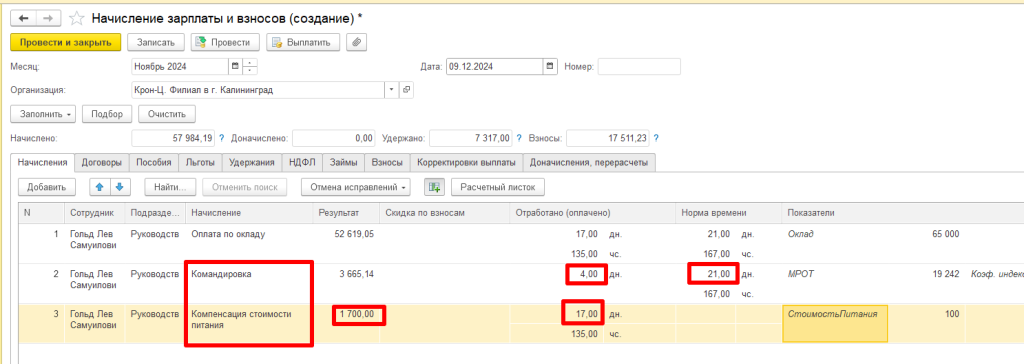
Task: Click the Норма времени column header
Action: pos(728,212)
